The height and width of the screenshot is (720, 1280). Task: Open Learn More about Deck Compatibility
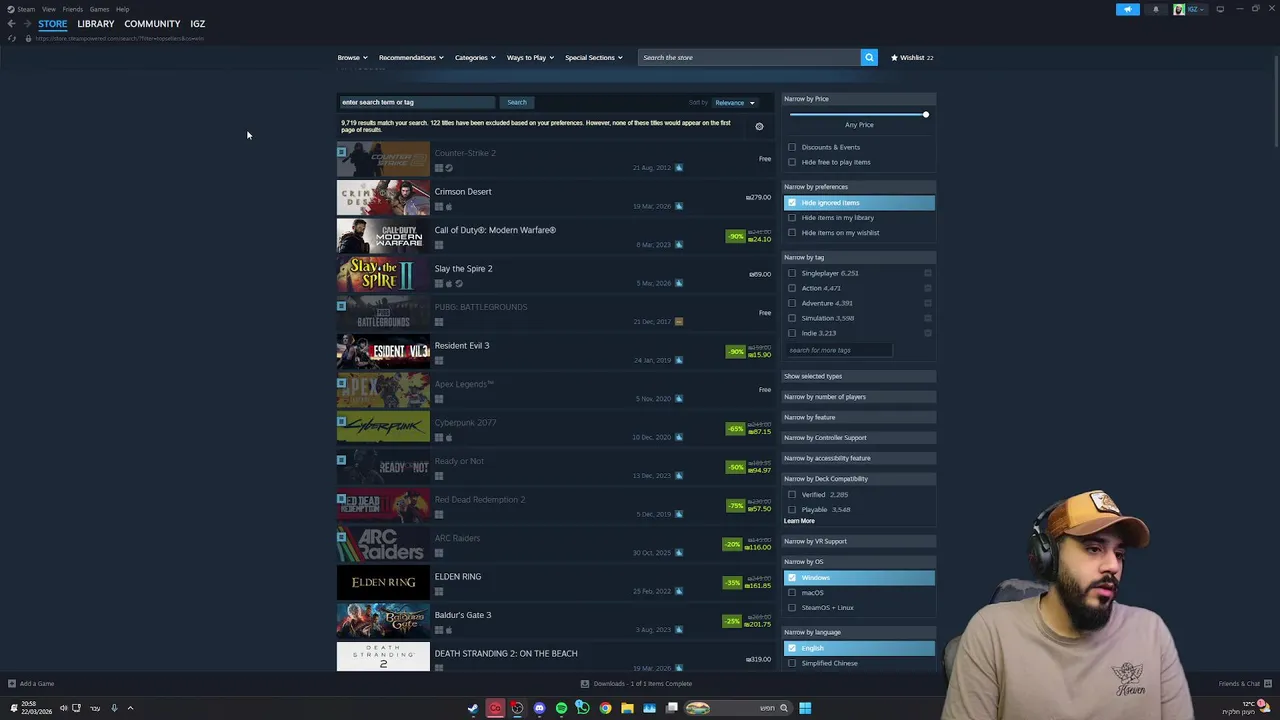coord(799,521)
